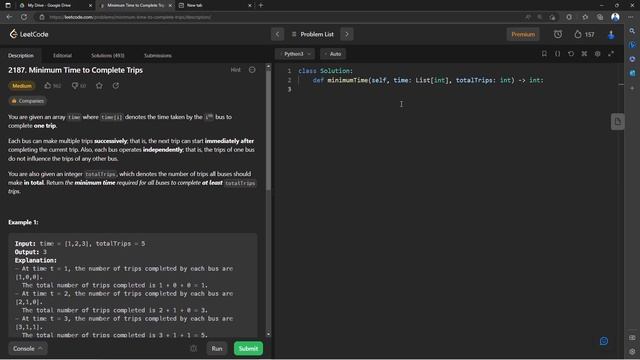Click the Hint link
Screen dimensions: 640x360
(236, 70)
